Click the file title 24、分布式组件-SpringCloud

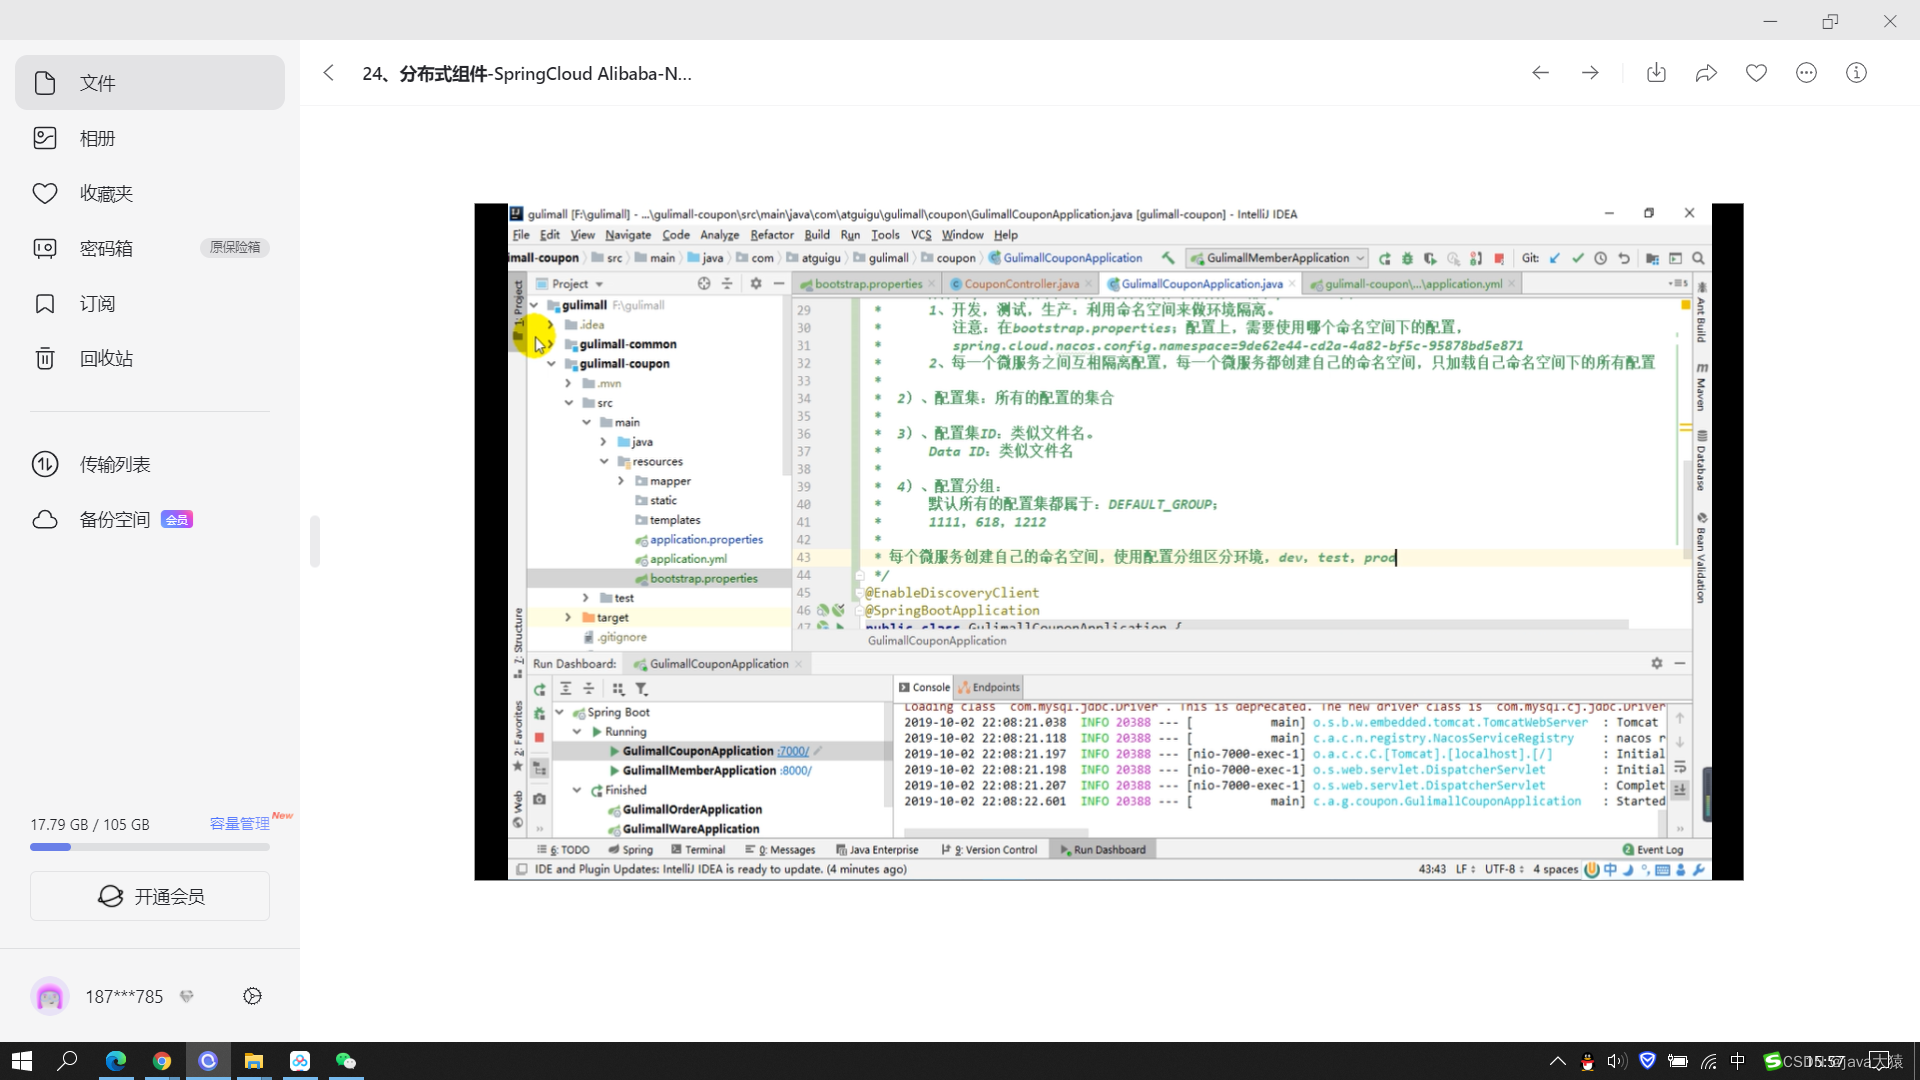pyautogui.click(x=527, y=73)
